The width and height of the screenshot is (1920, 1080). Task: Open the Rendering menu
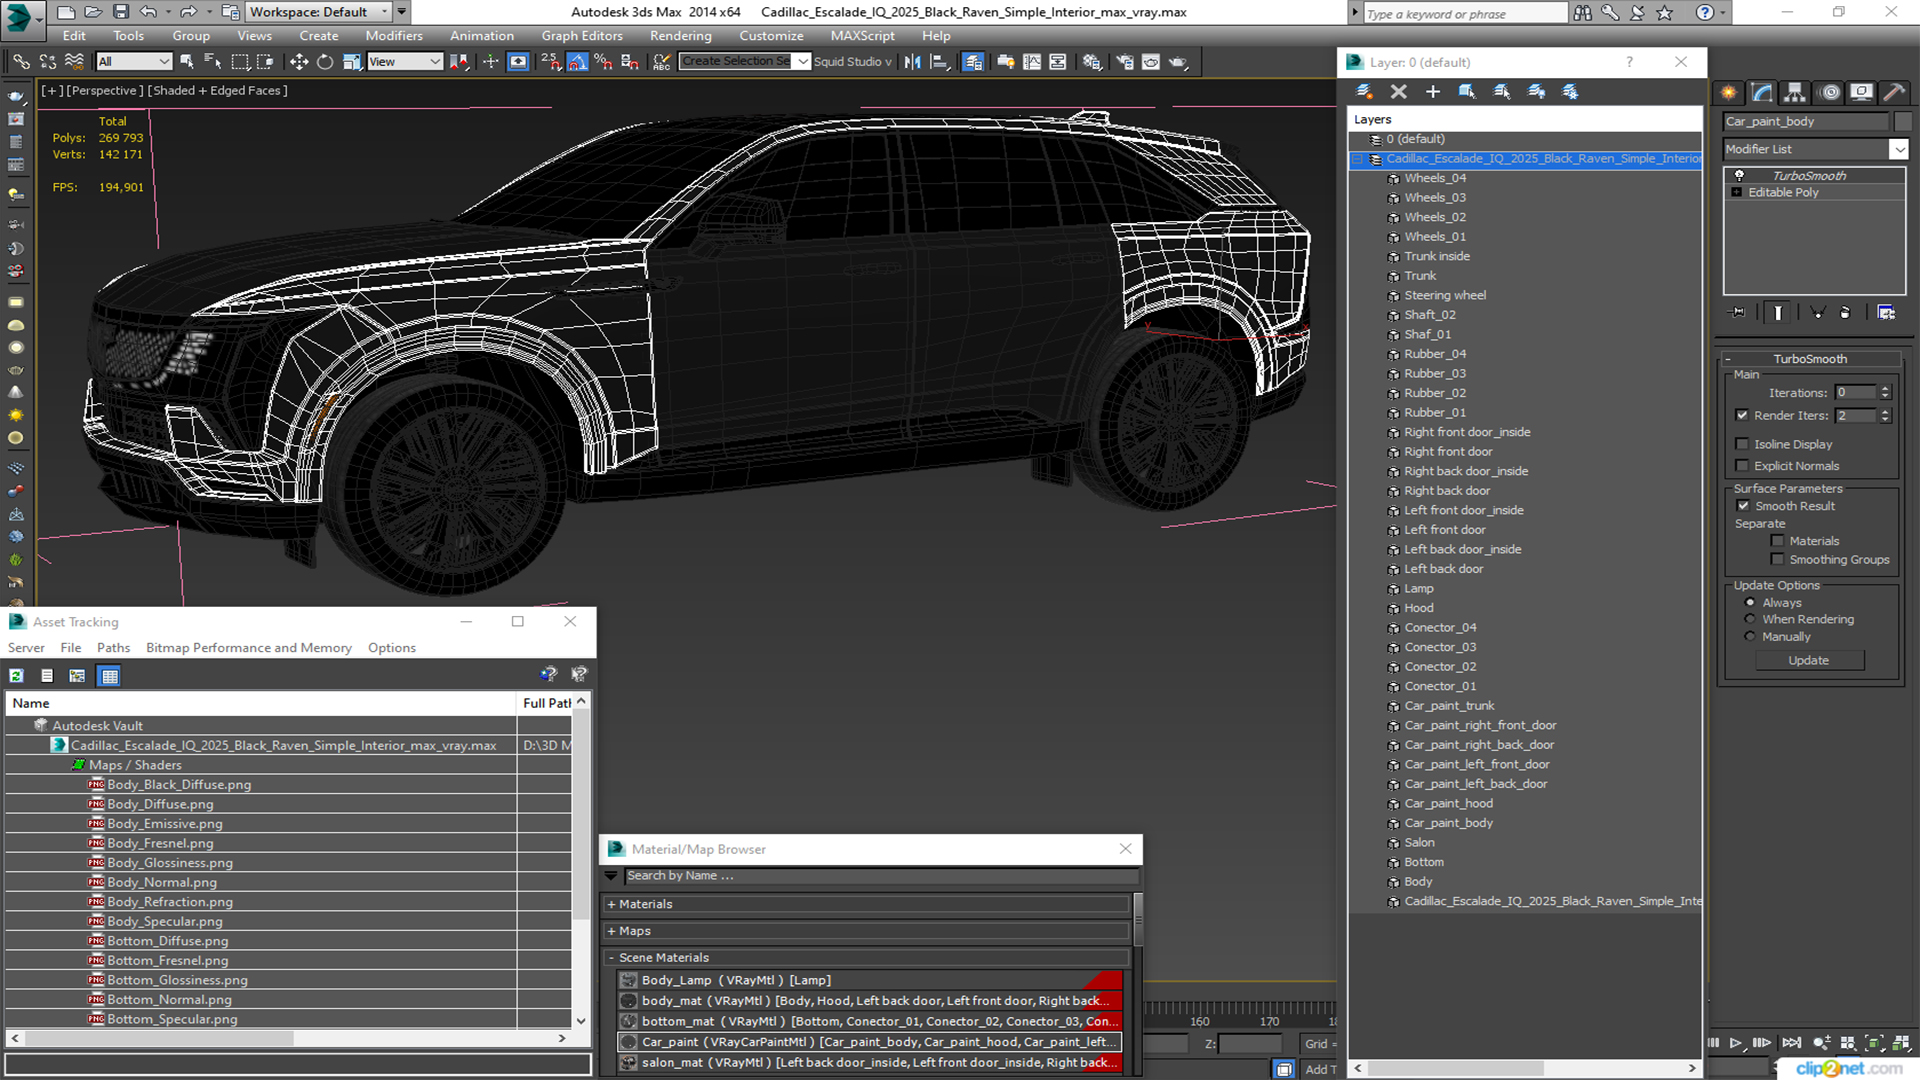pos(680,36)
